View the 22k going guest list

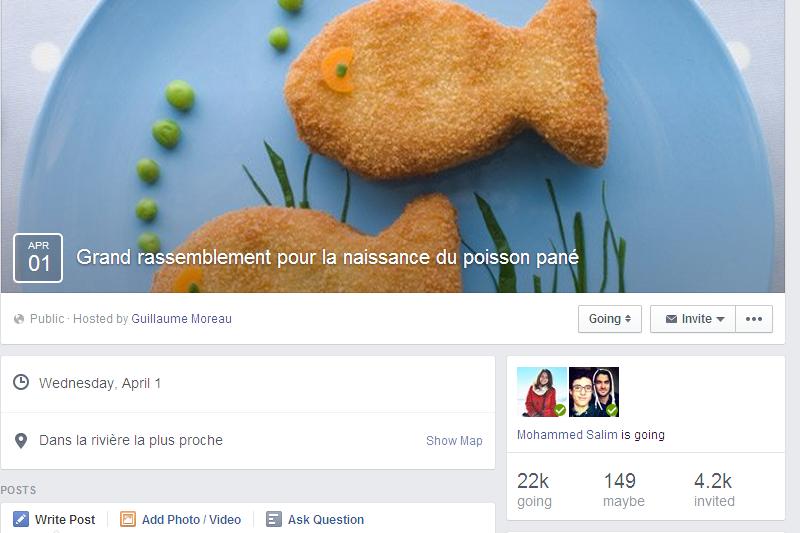click(x=534, y=490)
